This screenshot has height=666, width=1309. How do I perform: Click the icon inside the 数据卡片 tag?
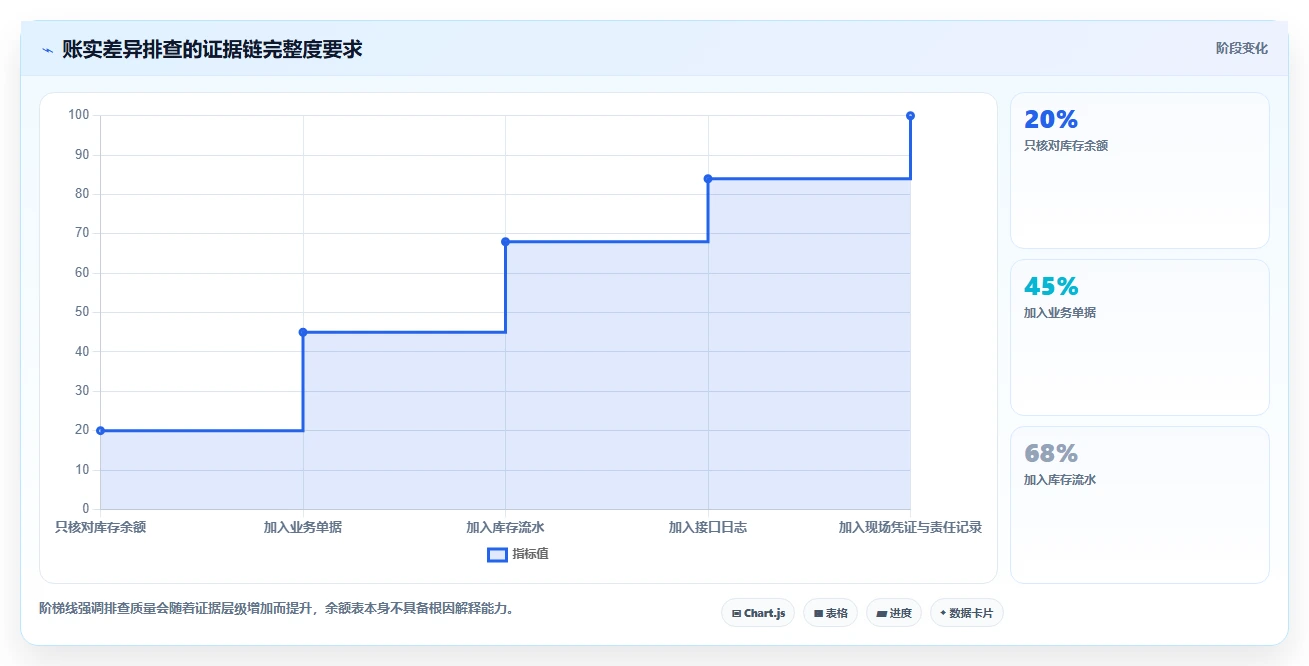943,613
